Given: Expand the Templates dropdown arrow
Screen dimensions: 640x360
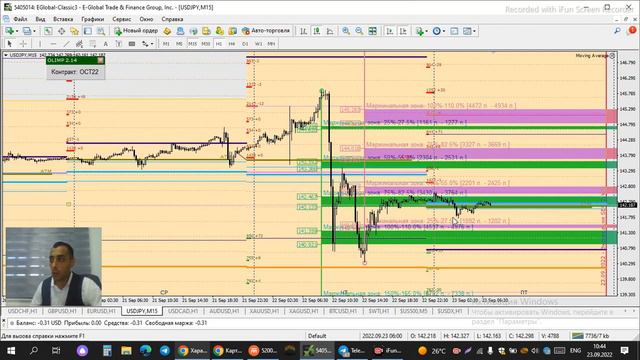Looking at the screenshot, I should [474, 31].
